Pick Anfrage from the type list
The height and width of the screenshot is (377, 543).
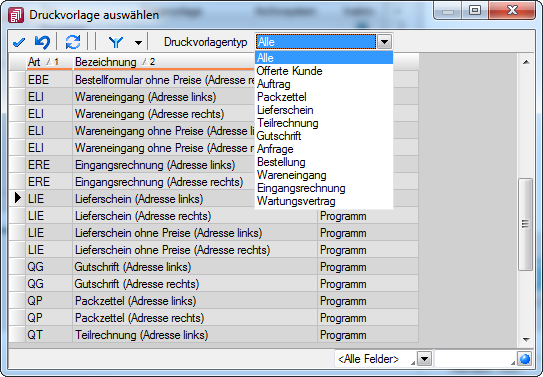click(x=324, y=149)
